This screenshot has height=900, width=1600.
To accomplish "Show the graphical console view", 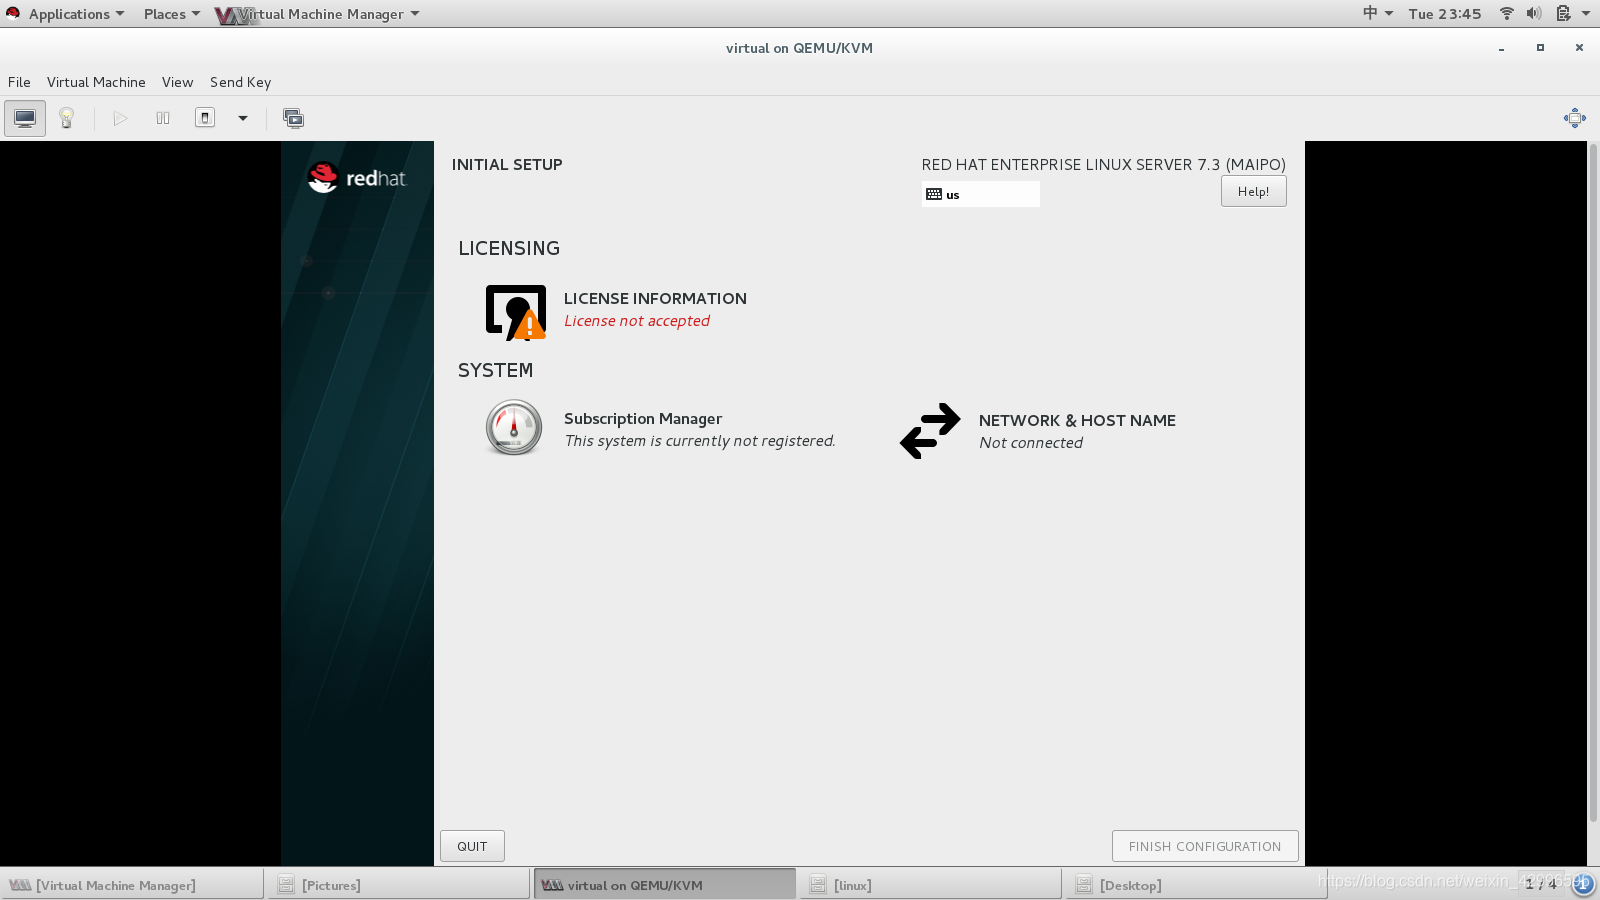I will [x=25, y=118].
